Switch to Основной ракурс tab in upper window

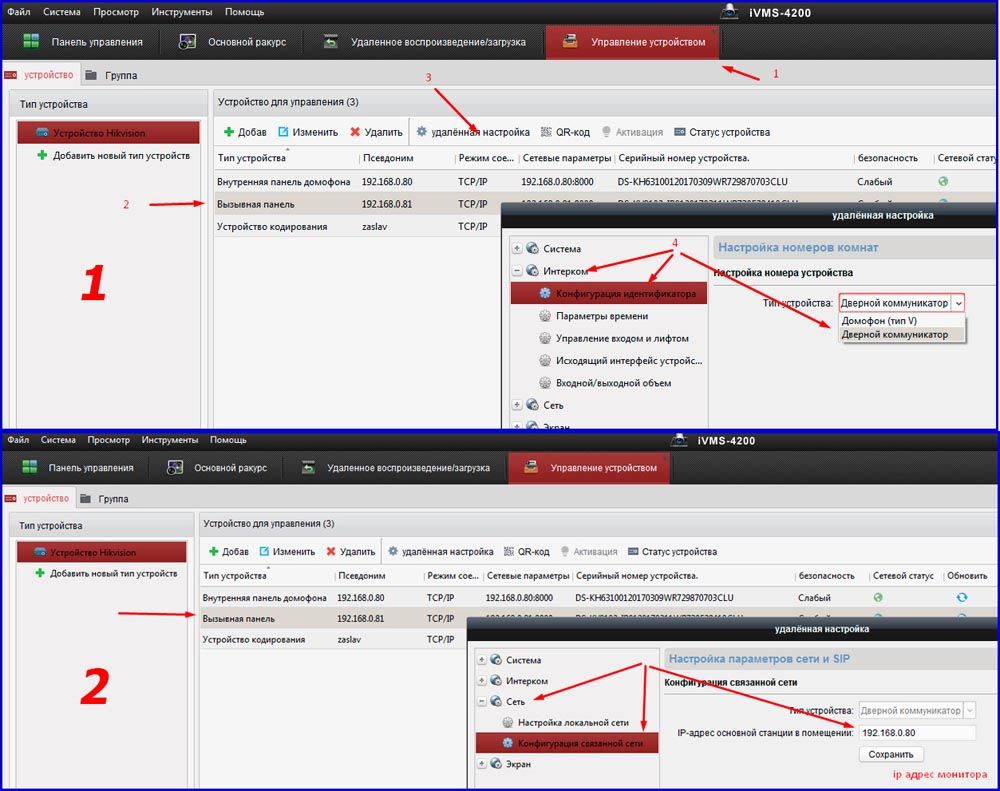[x=188, y=42]
